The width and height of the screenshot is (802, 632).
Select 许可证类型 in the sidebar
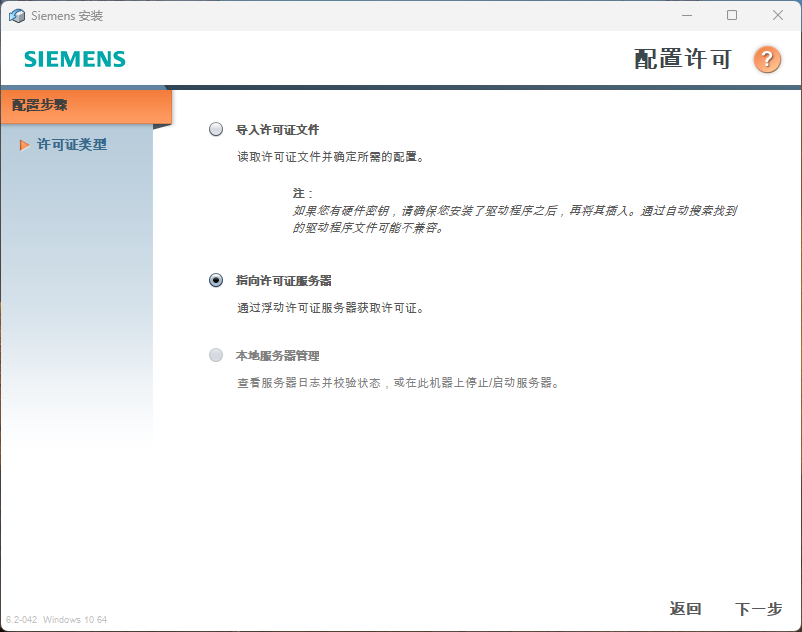(70, 144)
